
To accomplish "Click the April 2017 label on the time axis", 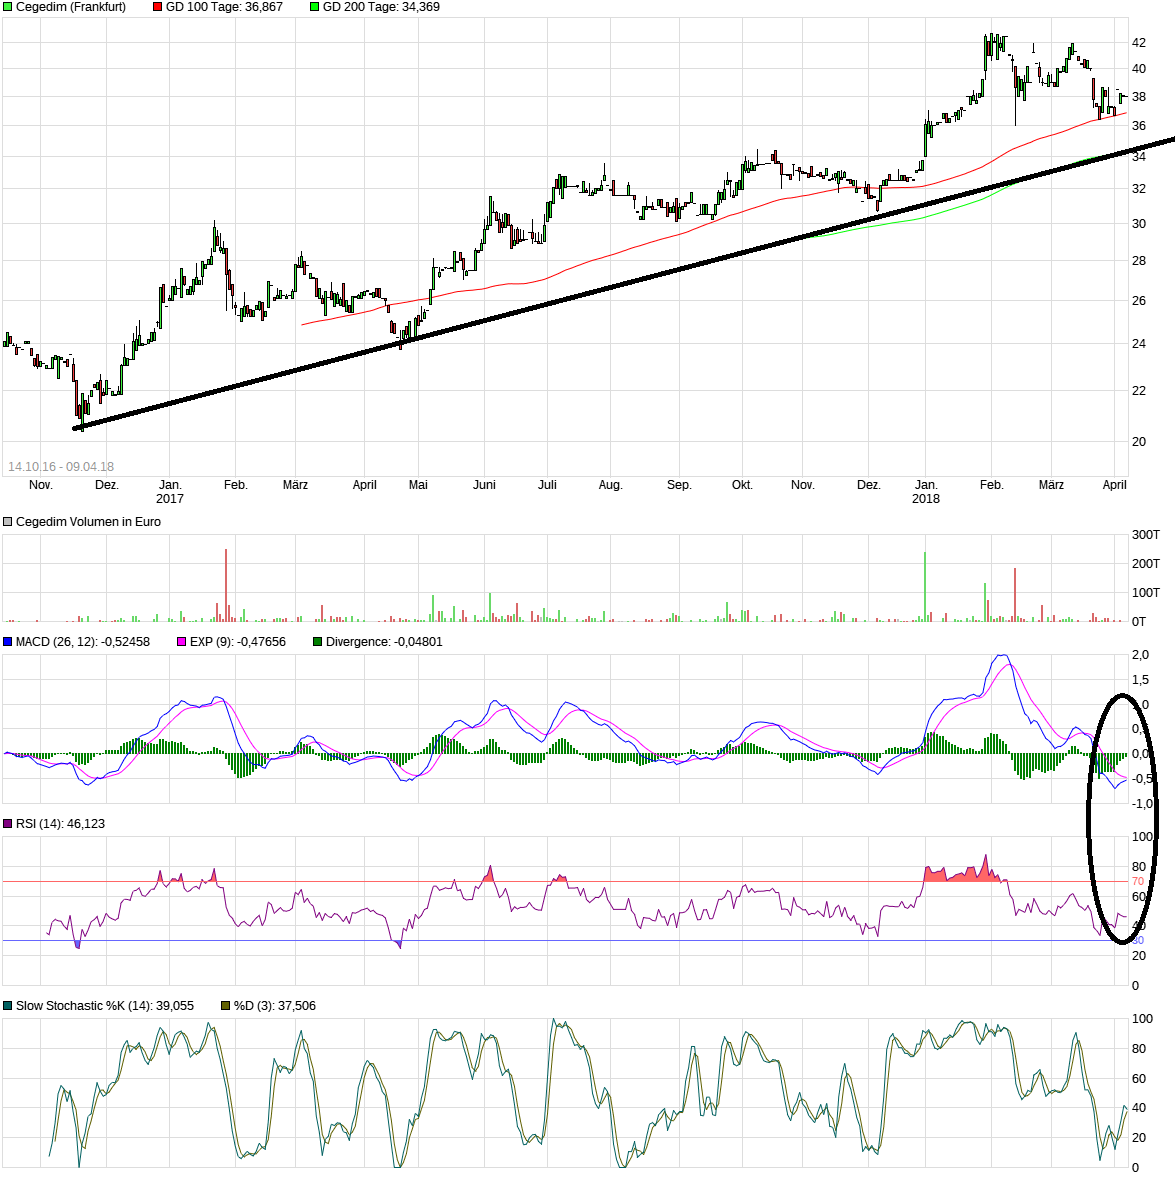I will [x=365, y=485].
